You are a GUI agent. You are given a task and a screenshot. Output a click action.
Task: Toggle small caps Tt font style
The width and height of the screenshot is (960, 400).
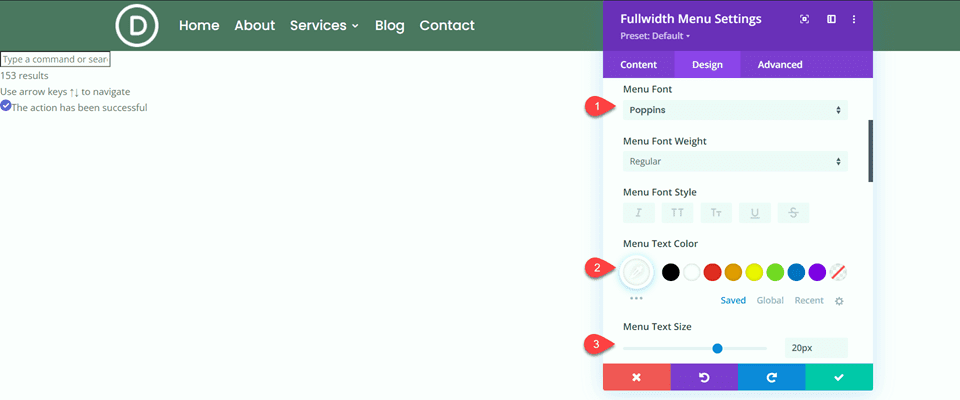716,213
